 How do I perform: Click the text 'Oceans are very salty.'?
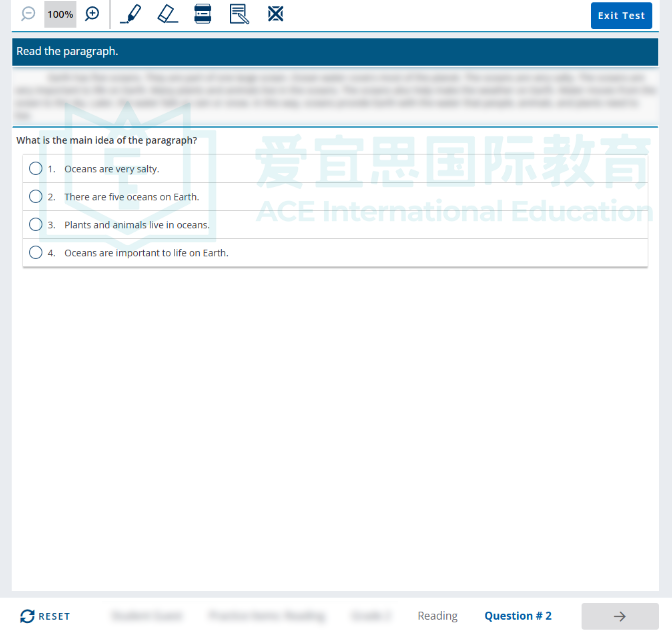click(x=112, y=169)
